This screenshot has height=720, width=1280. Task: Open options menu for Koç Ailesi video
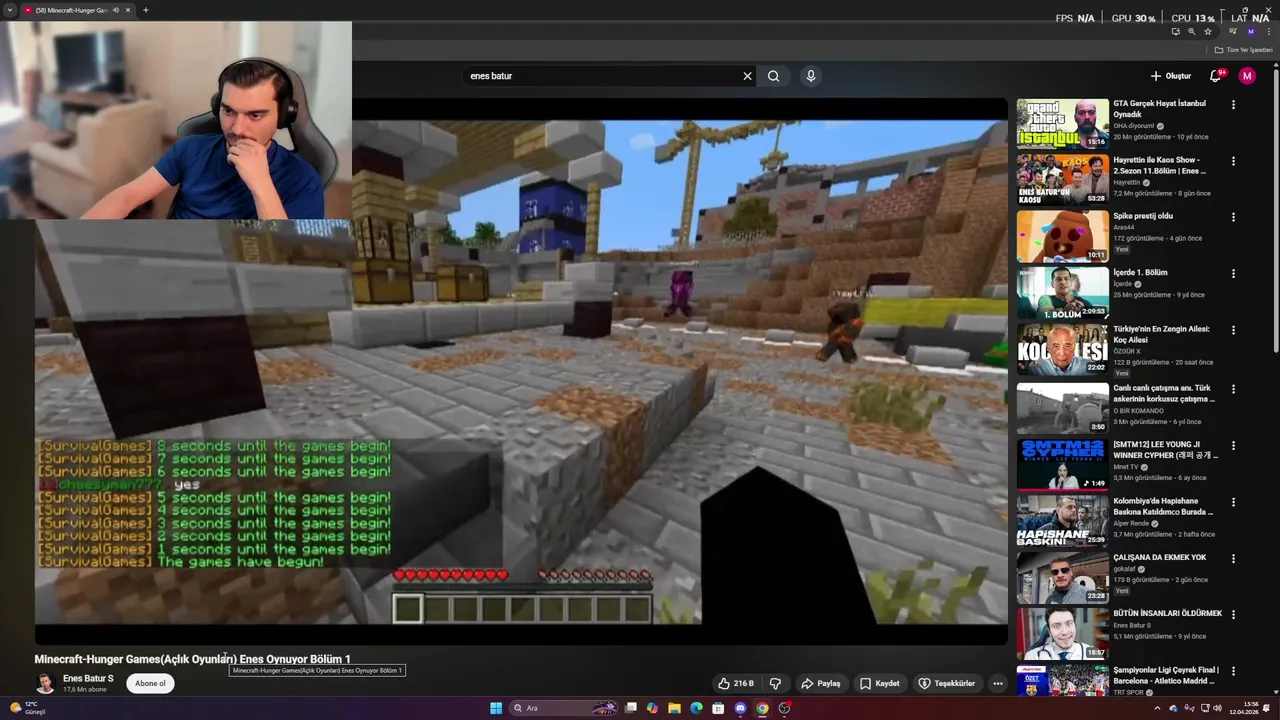[x=1233, y=330]
